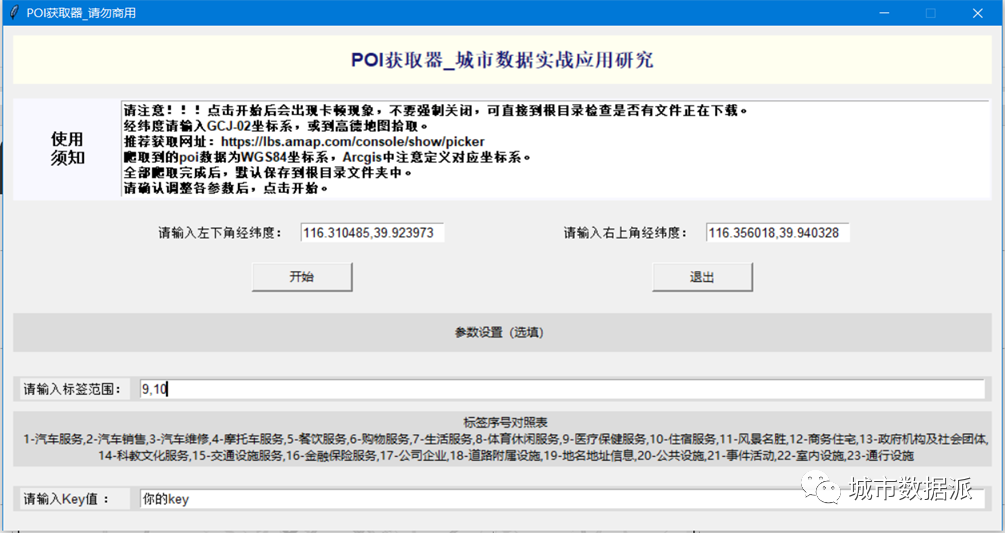Click the tag entry 14-科教文化服务
This screenshot has height=533, width=1005.
pyautogui.click(x=144, y=456)
